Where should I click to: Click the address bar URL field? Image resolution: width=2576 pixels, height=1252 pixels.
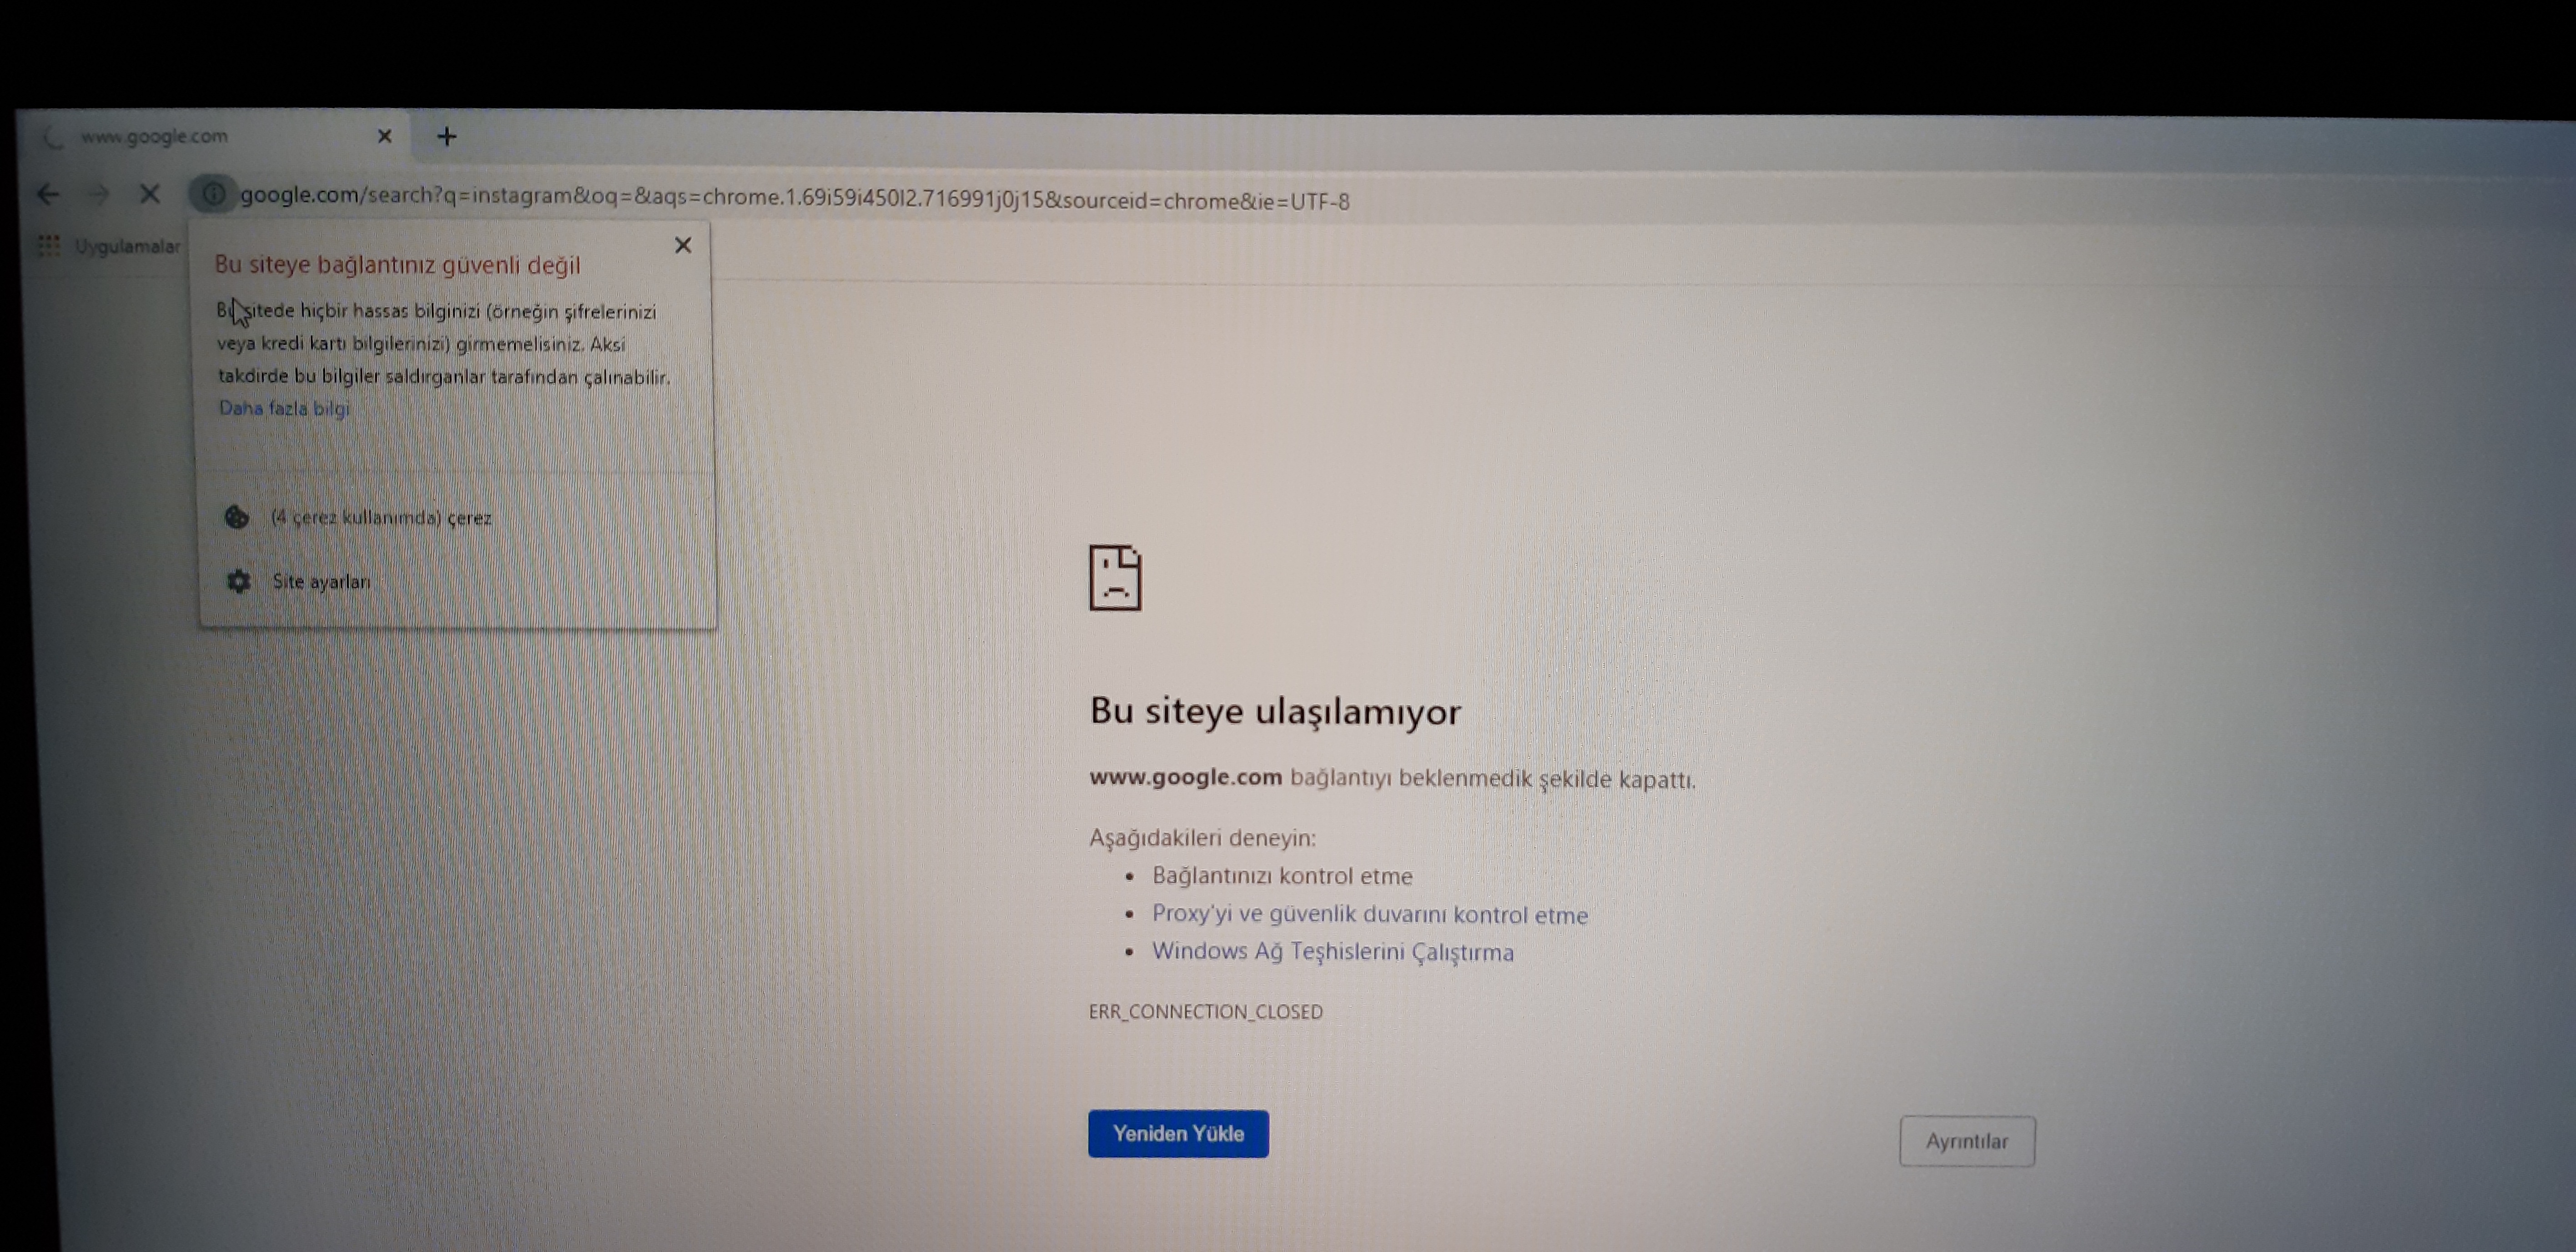(x=794, y=199)
